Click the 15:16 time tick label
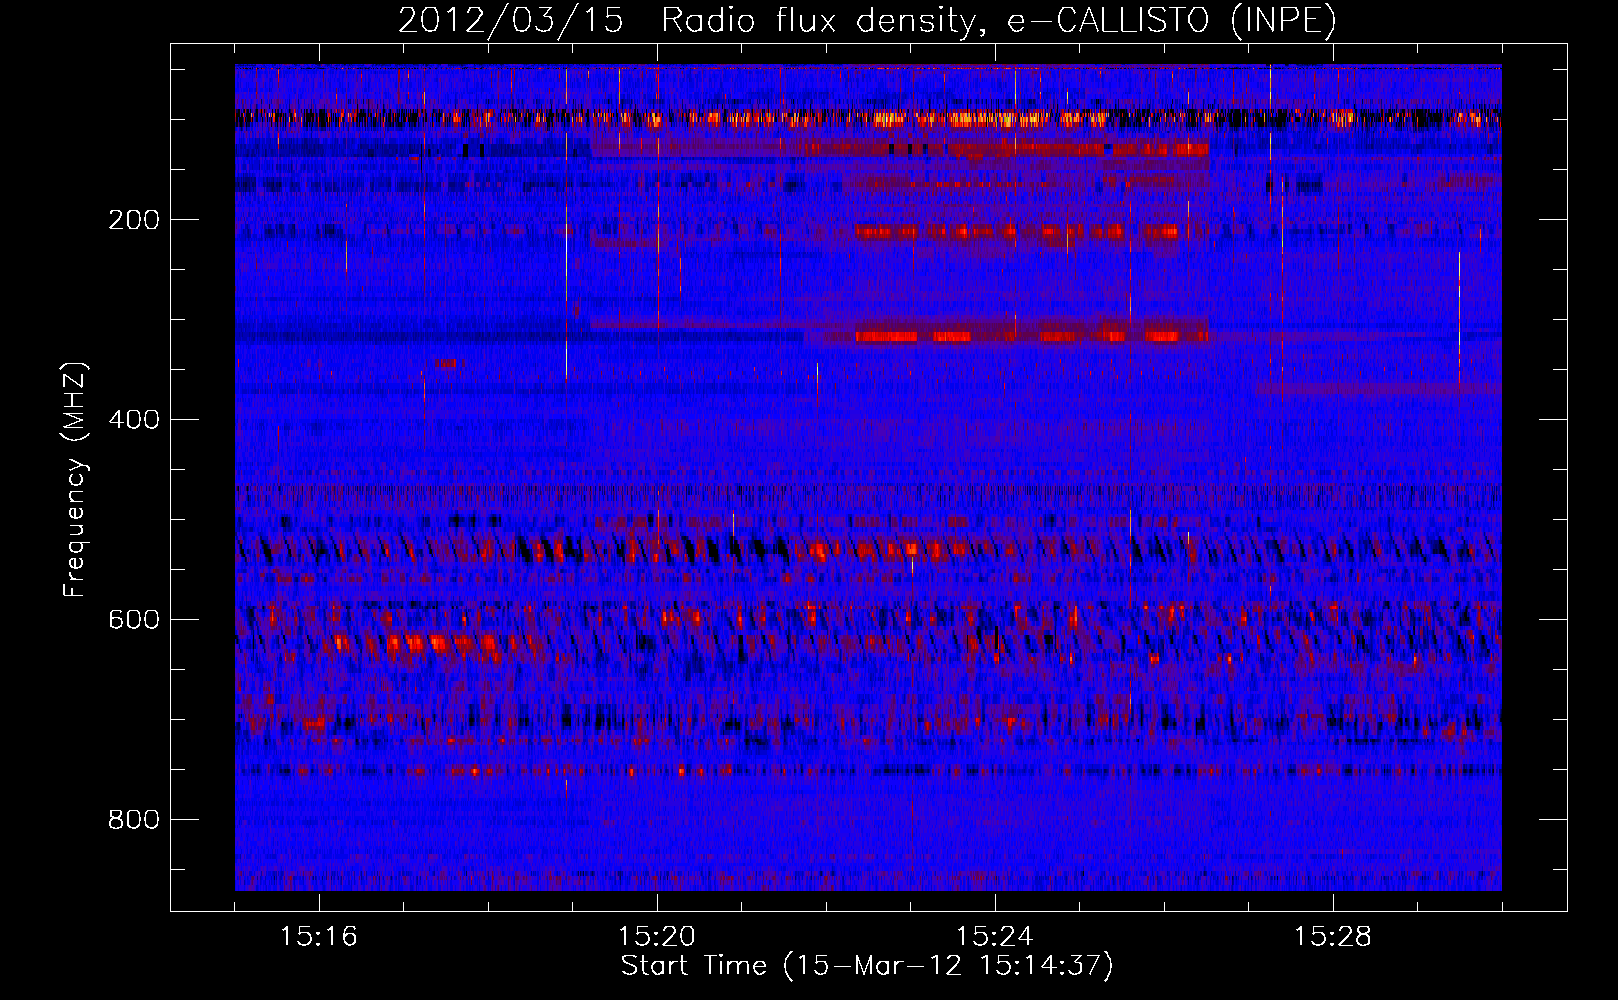 click(319, 937)
